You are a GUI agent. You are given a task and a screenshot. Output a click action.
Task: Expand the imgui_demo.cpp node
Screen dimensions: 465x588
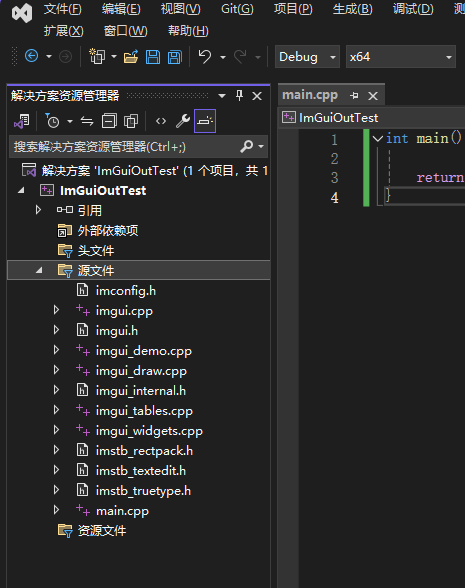pos(56,350)
